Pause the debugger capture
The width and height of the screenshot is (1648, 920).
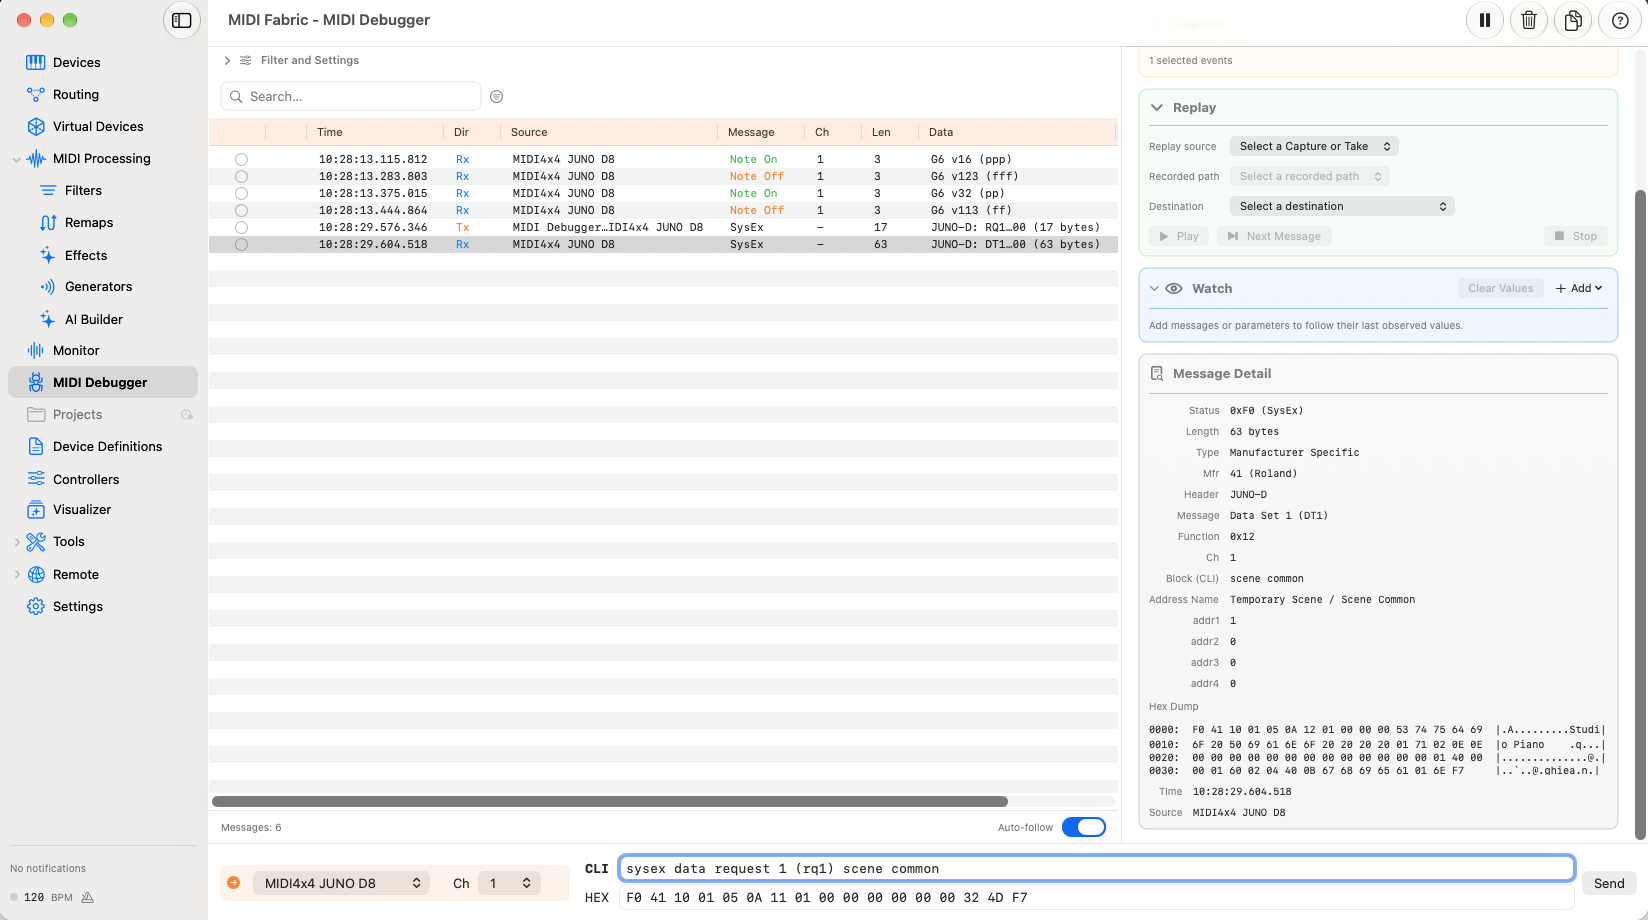(x=1485, y=20)
